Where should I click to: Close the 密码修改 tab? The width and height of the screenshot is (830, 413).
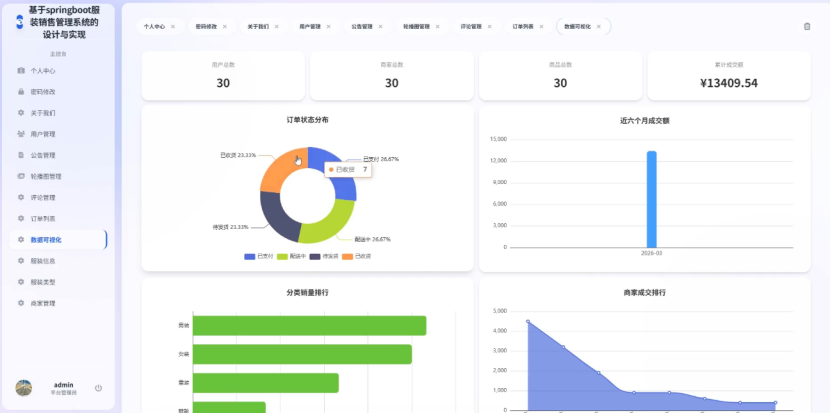click(x=224, y=26)
